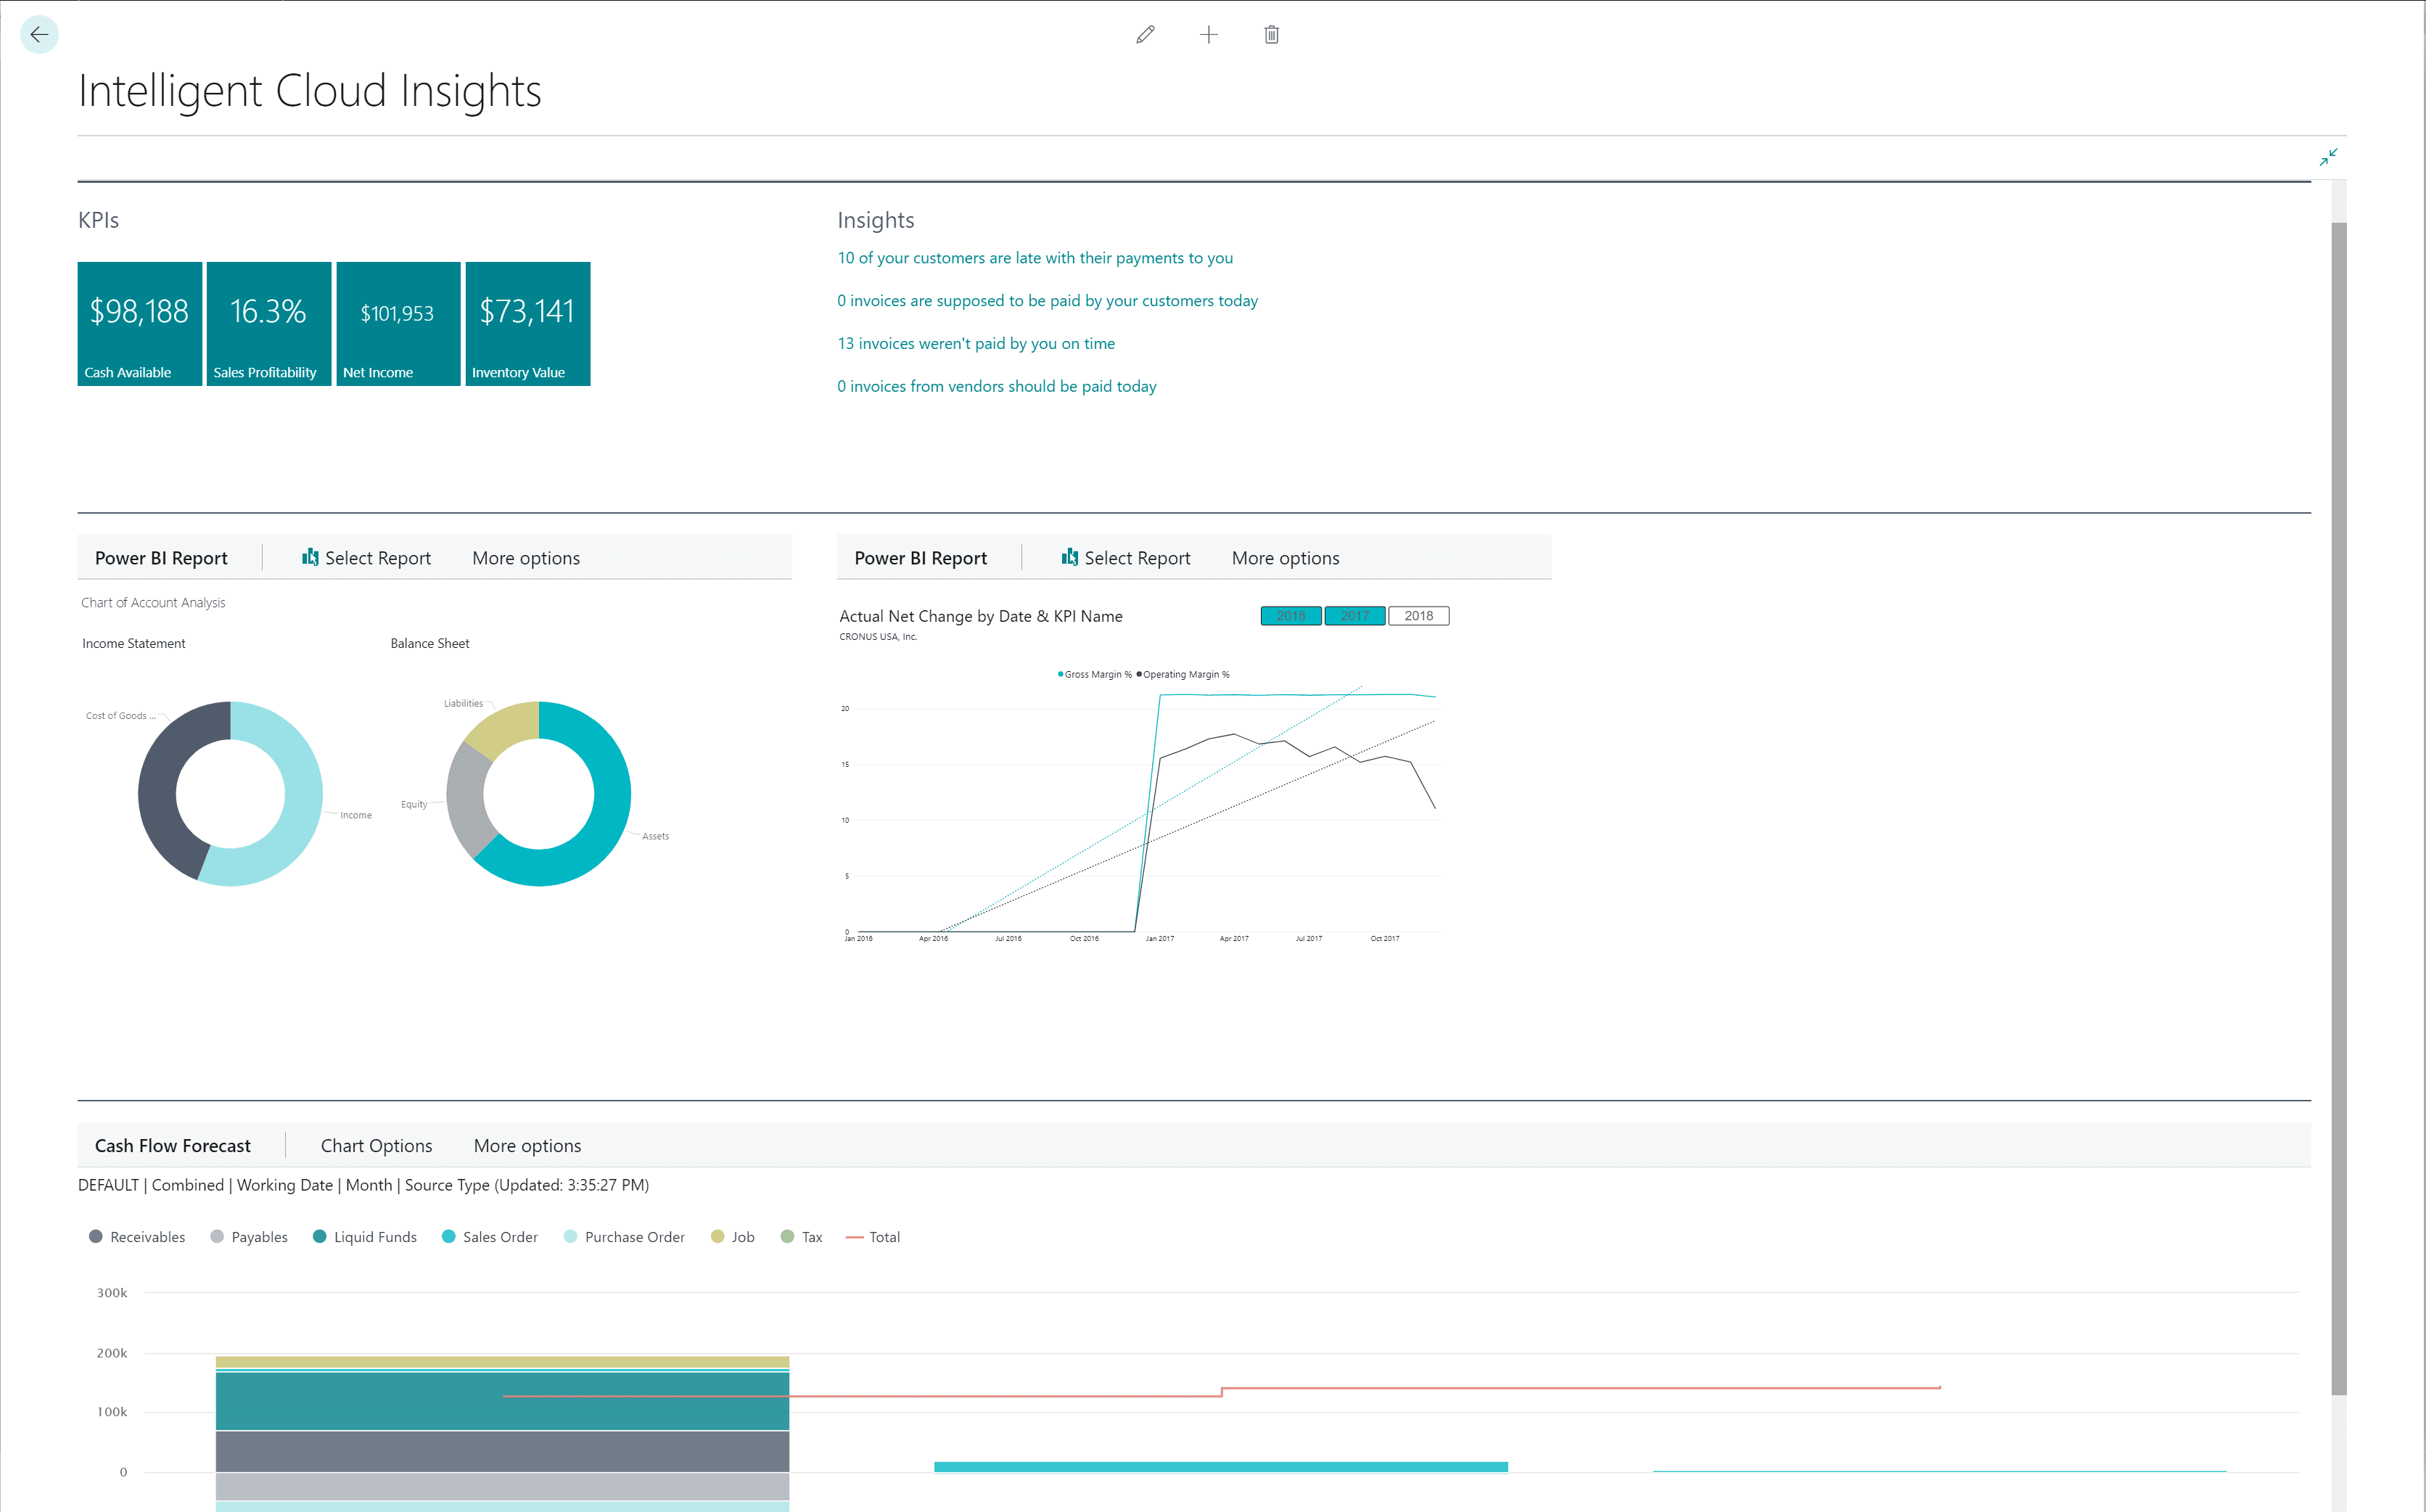Select the Power BI Report section header
Image resolution: width=2426 pixels, height=1512 pixels.
pyautogui.click(x=161, y=557)
